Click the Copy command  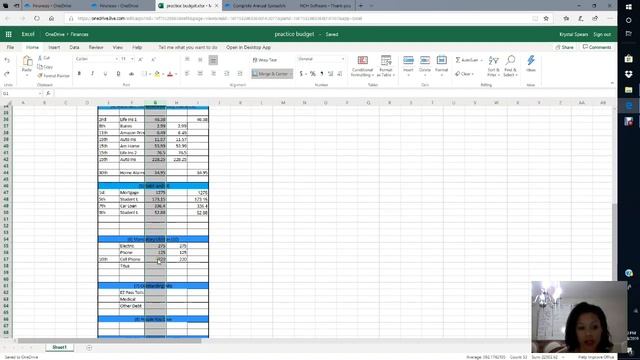[45, 67]
